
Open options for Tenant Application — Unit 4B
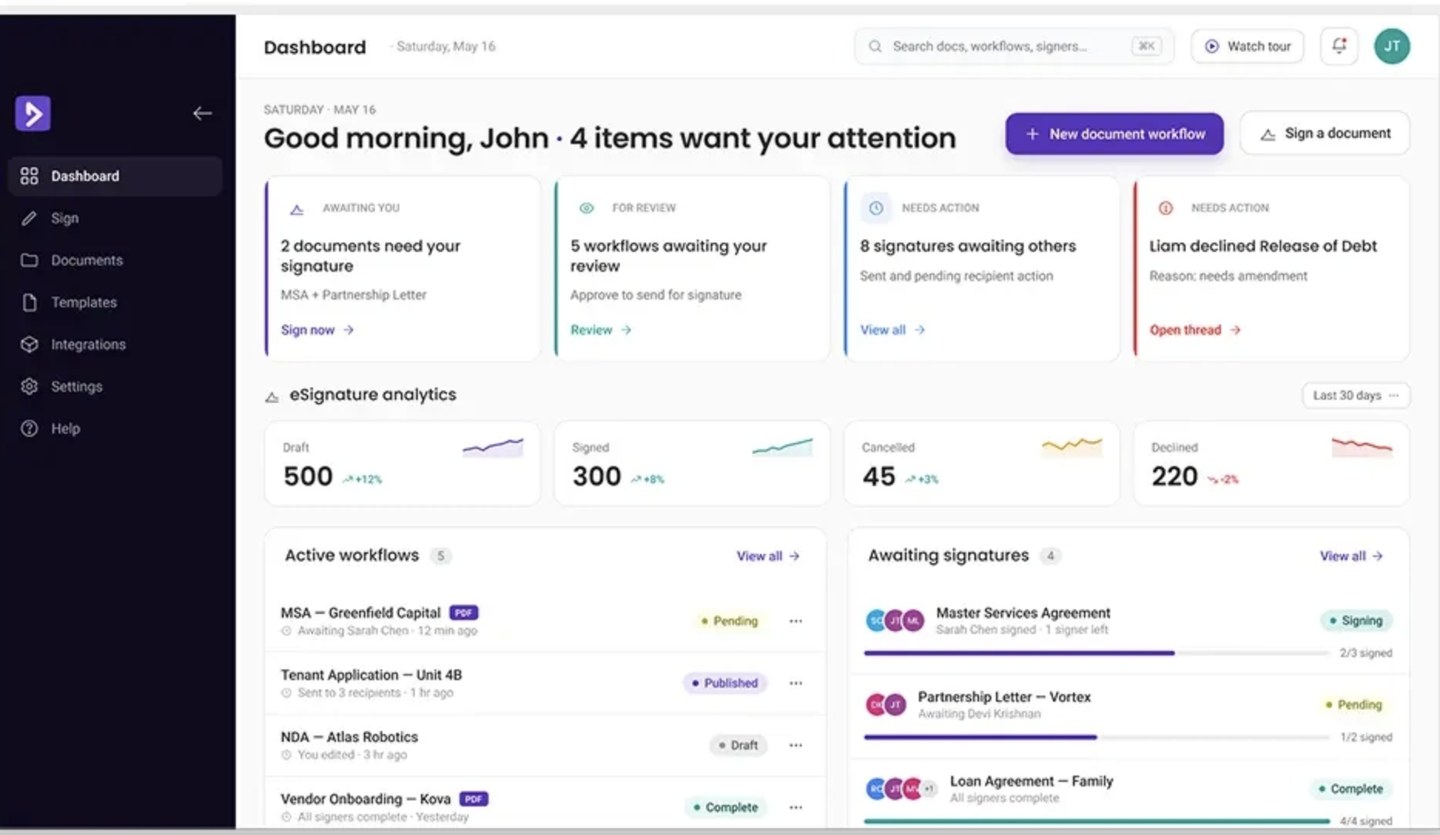point(796,683)
